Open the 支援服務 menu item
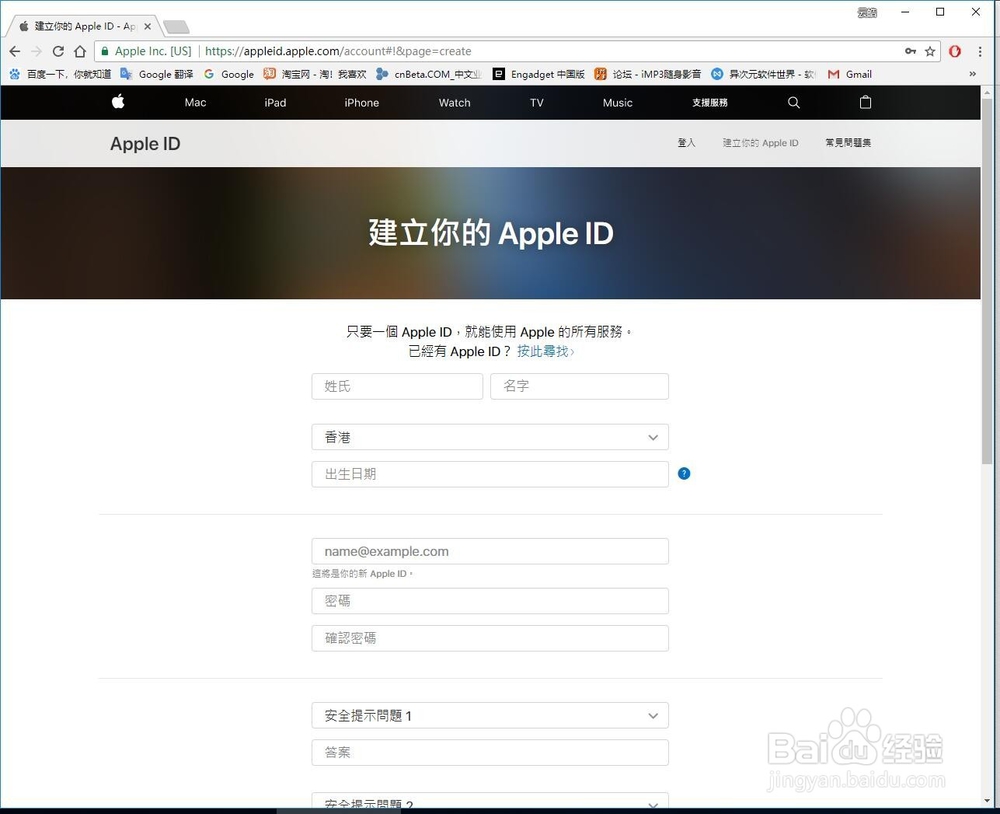Screen dimensions: 1000x814 point(710,103)
